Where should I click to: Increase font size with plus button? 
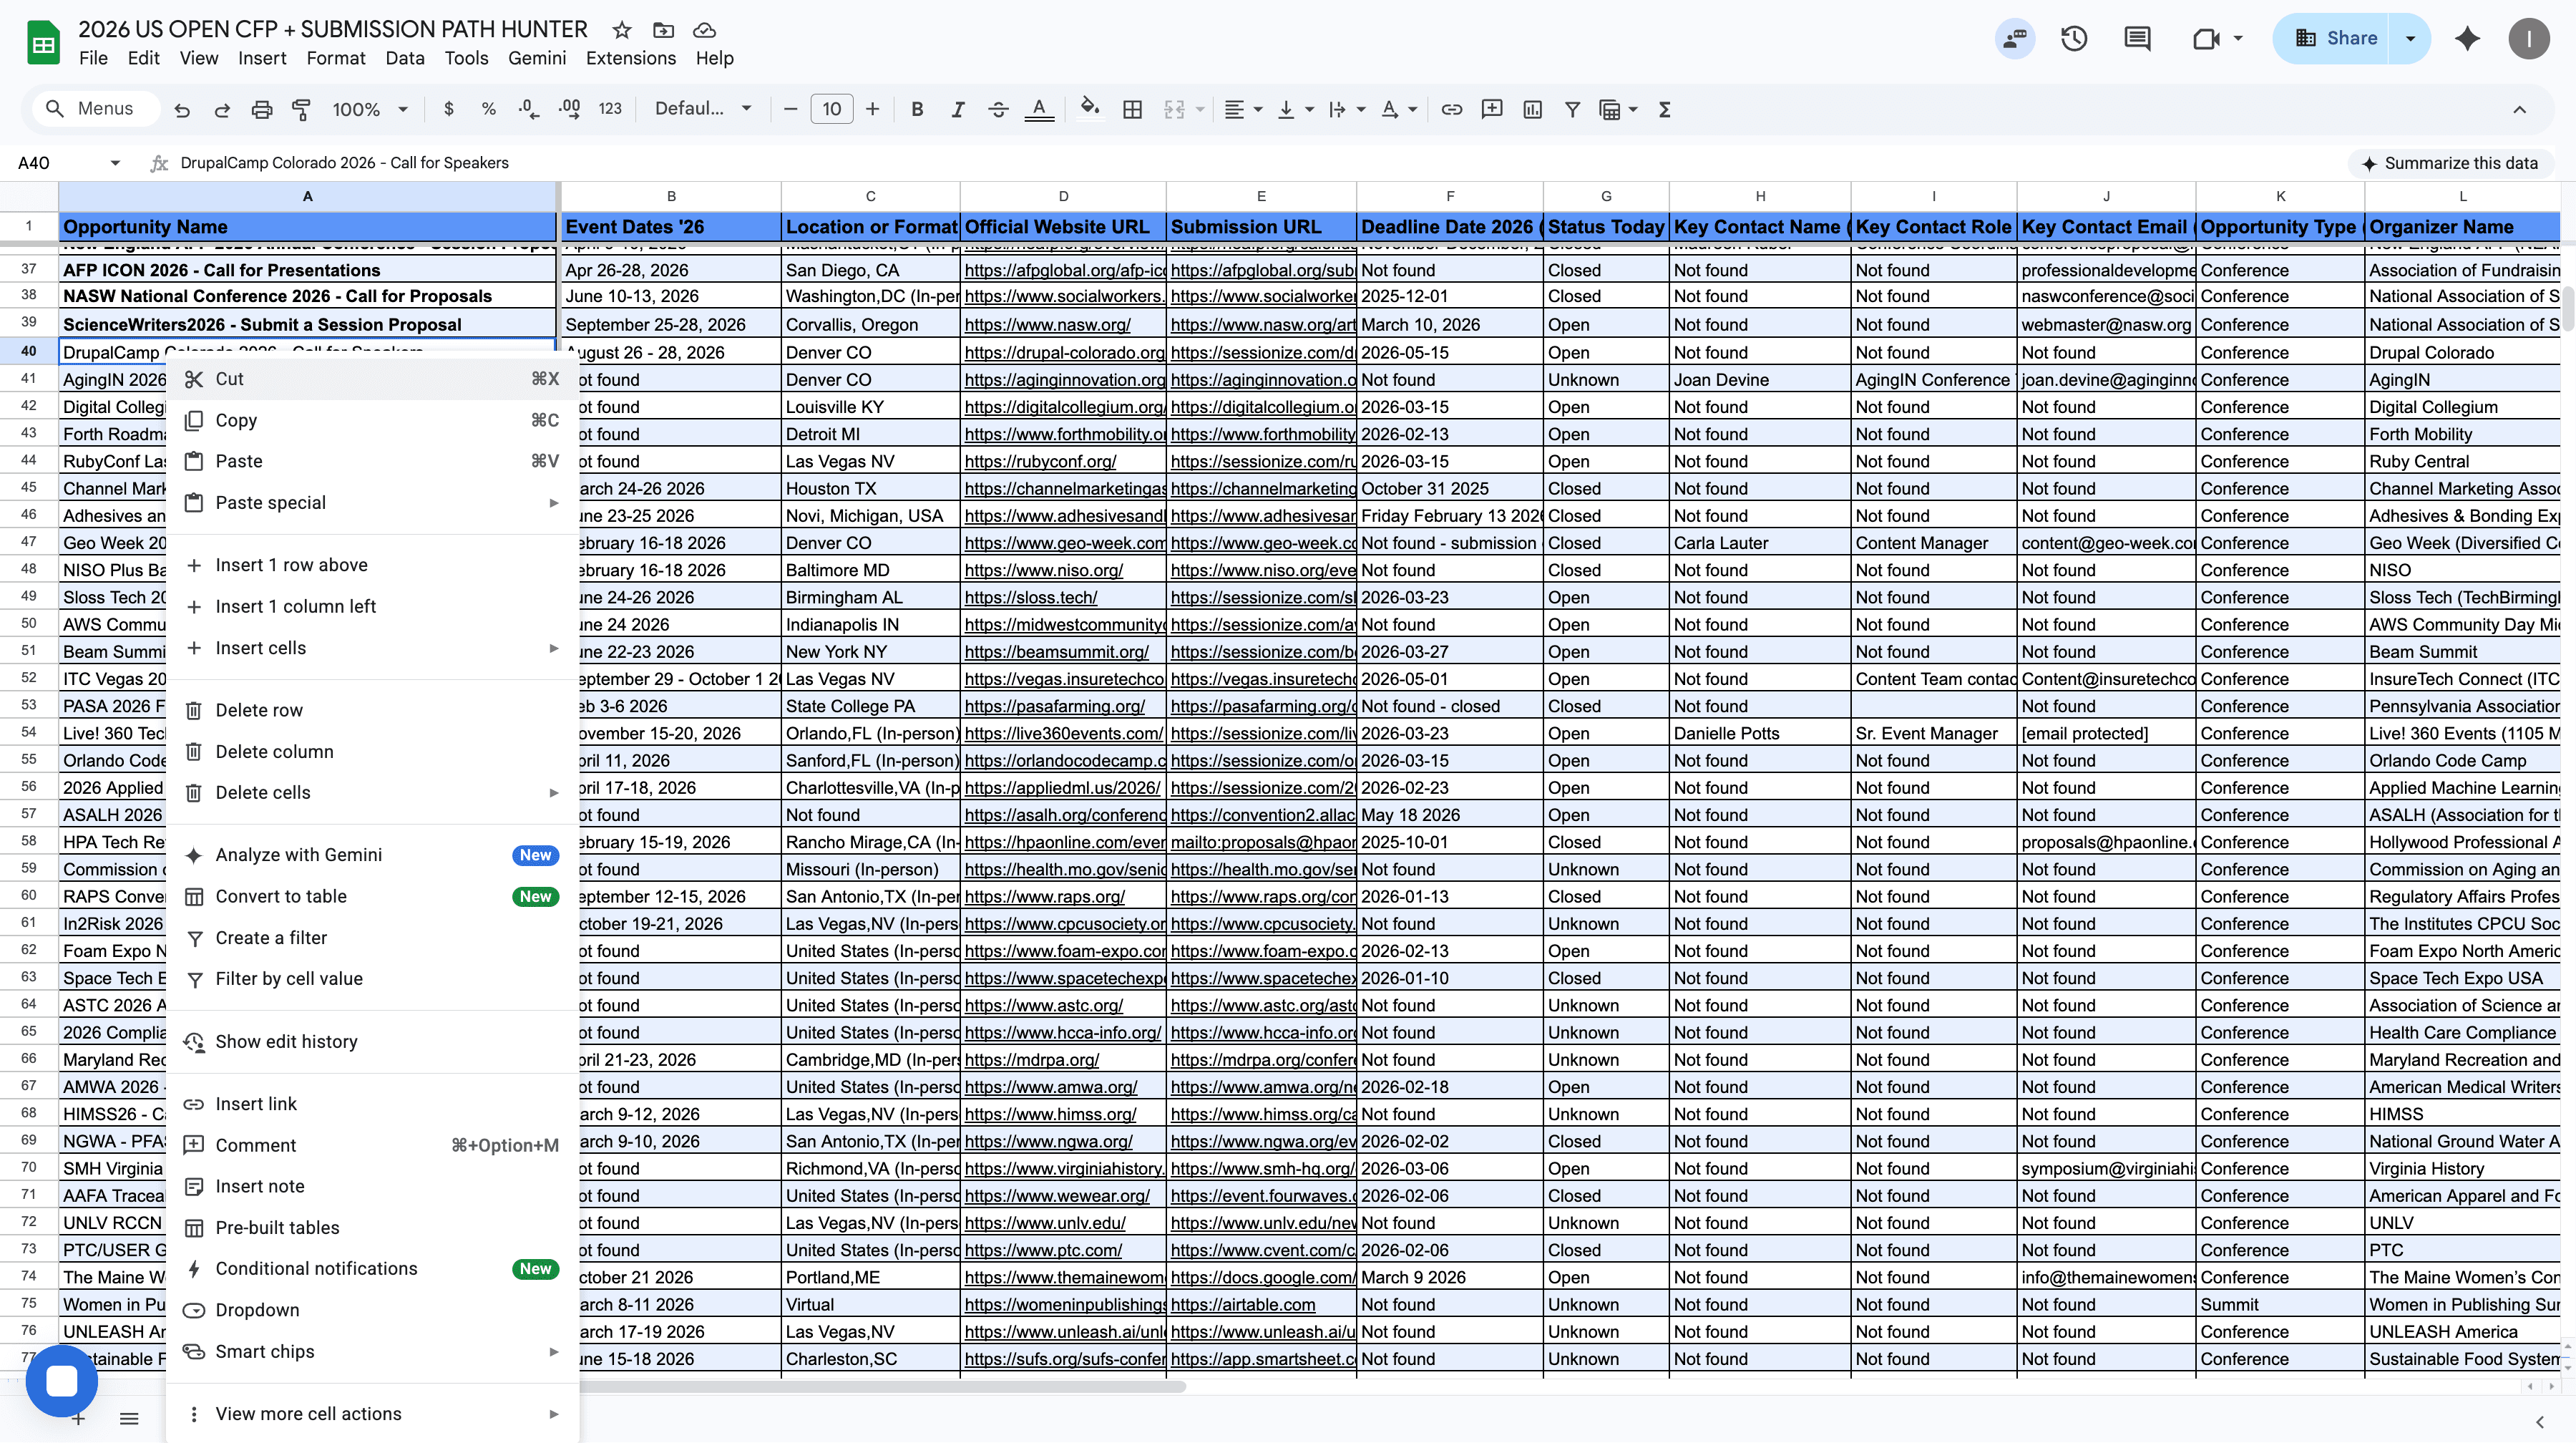[873, 109]
